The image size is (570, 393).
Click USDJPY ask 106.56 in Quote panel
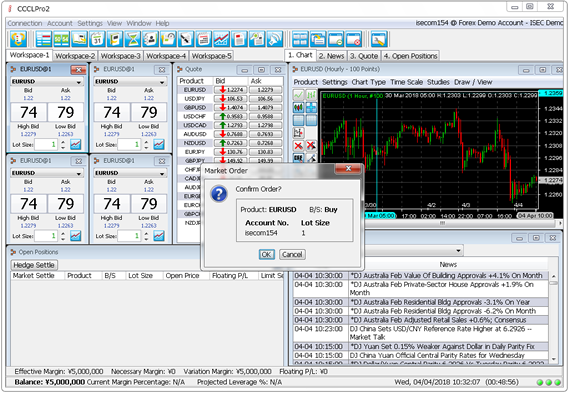(265, 99)
